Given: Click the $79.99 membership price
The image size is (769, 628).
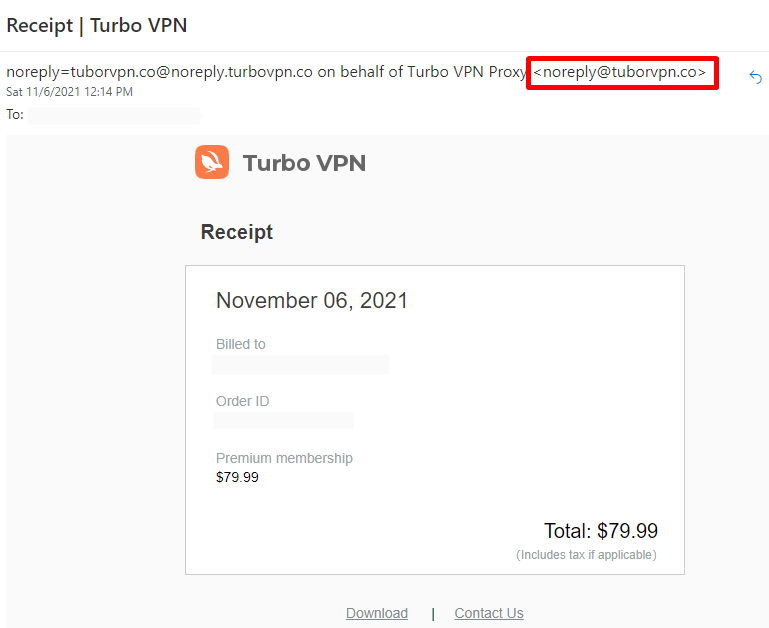Looking at the screenshot, I should (237, 477).
